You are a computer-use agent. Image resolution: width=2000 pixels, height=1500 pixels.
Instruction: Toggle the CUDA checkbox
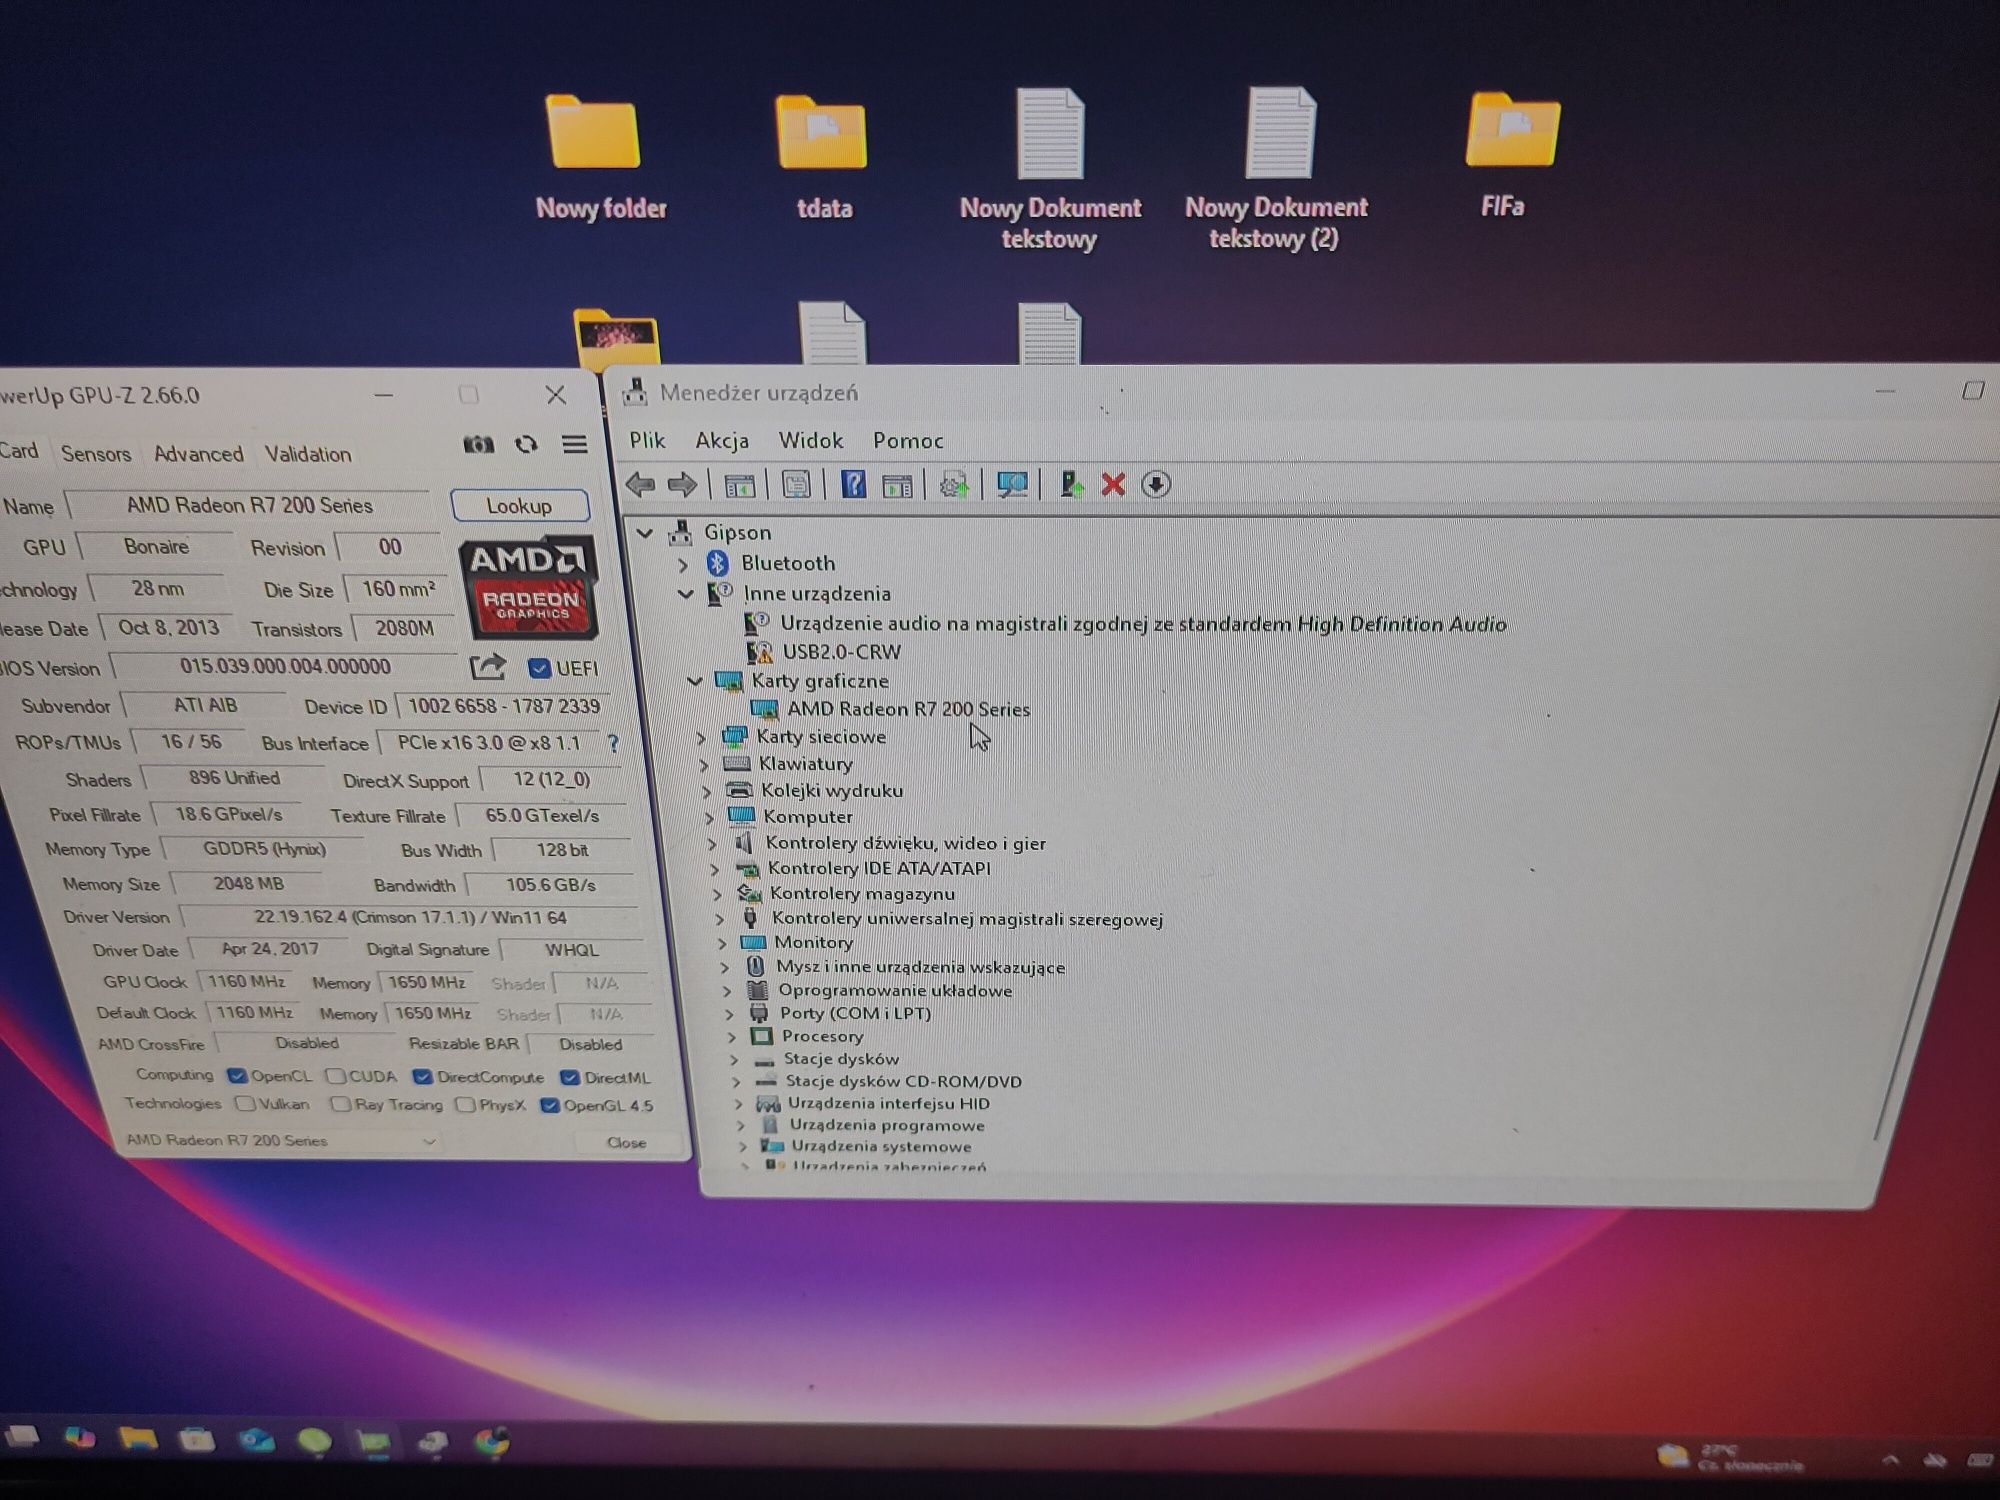click(336, 1077)
